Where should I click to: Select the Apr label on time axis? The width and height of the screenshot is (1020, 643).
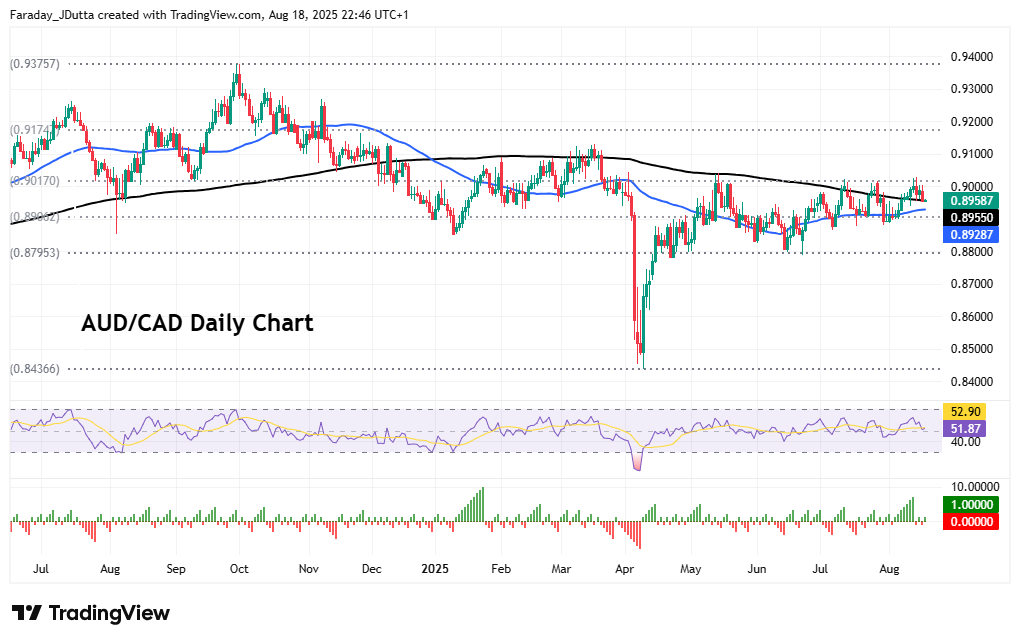[x=626, y=568]
